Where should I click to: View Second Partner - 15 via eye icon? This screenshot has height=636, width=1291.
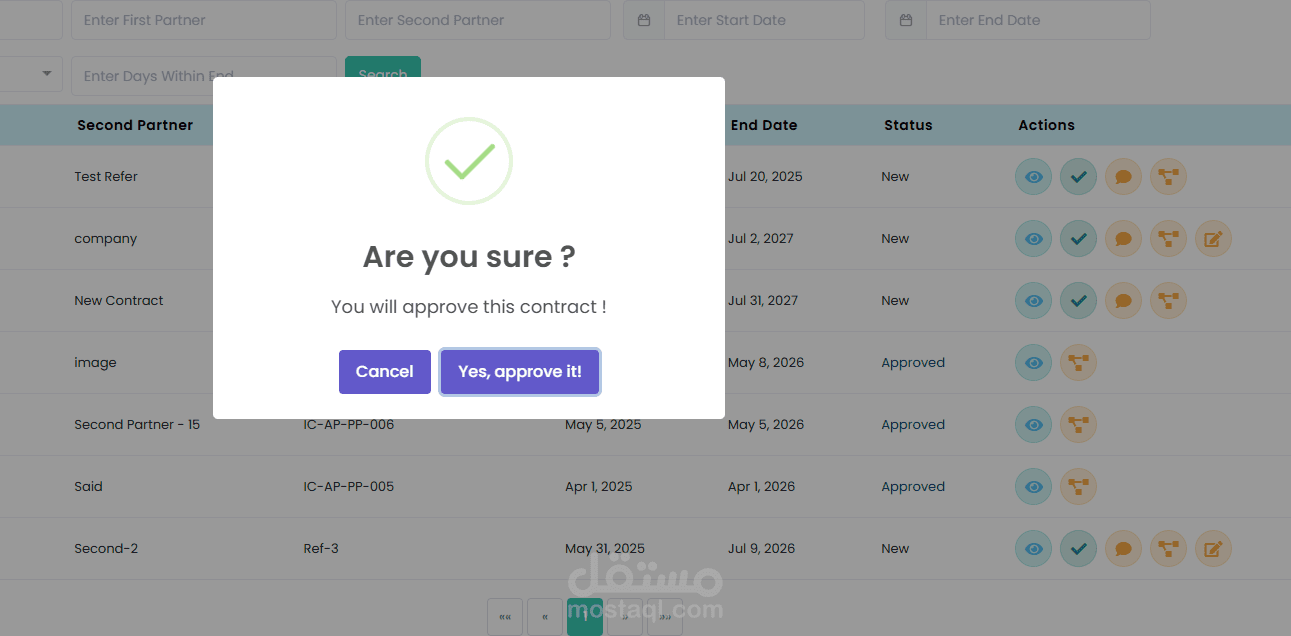point(1033,425)
